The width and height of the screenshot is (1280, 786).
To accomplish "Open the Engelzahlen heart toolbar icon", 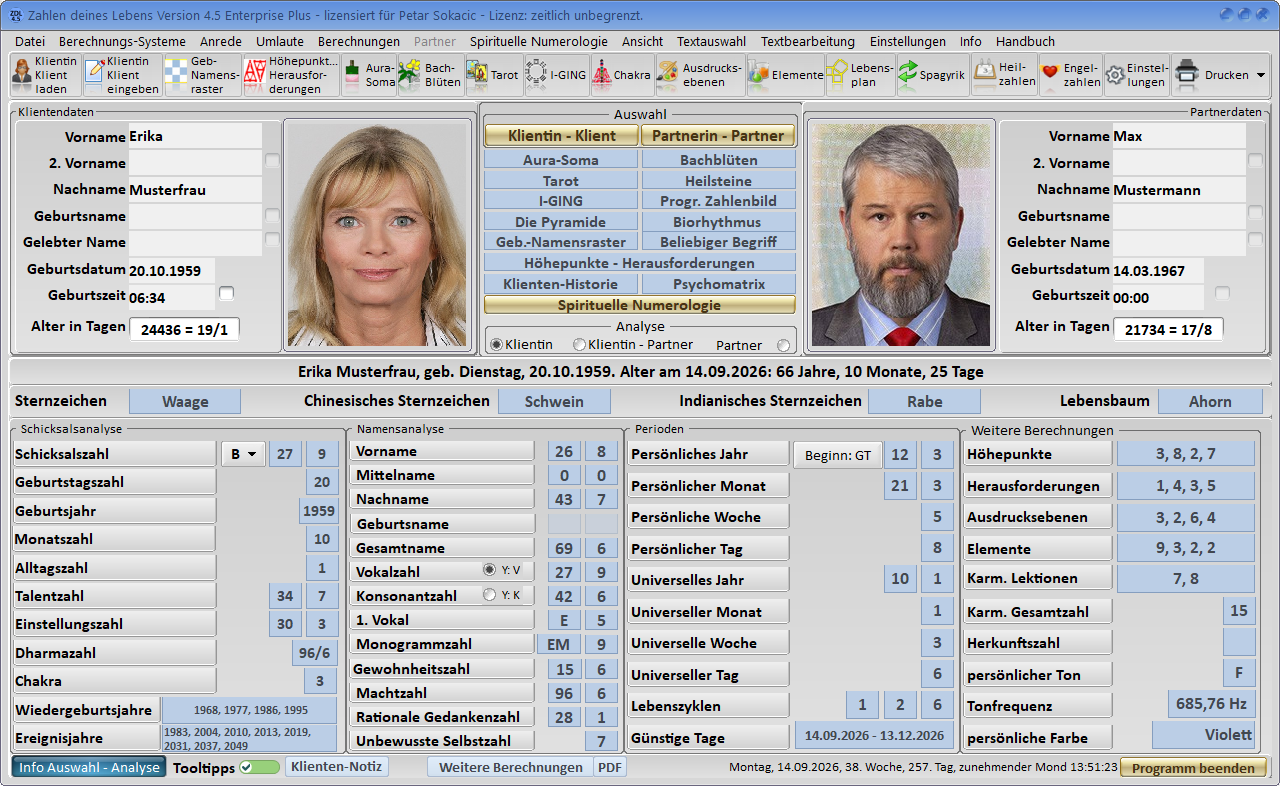I will pyautogui.click(x=1071, y=75).
